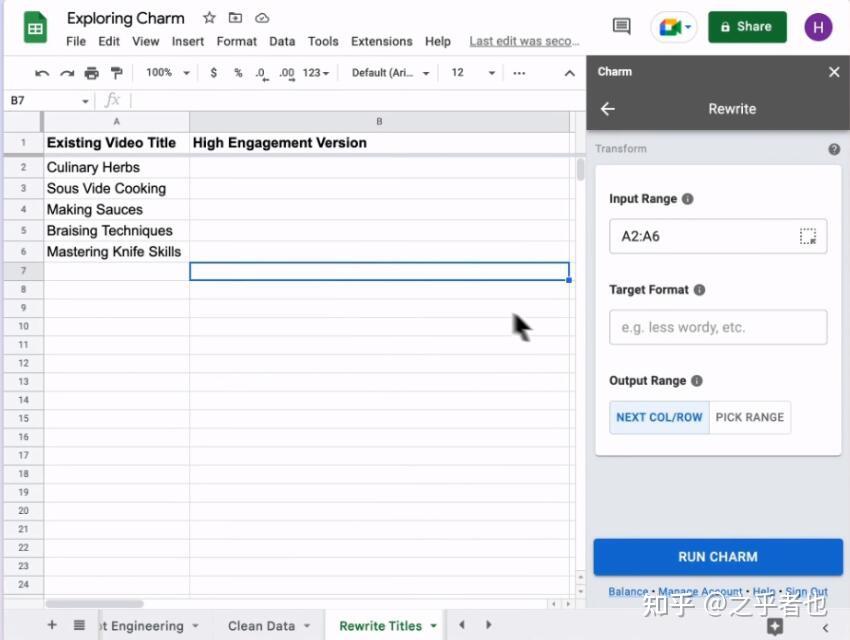
Task: Open the zoom level dropdown
Action: [x=166, y=72]
